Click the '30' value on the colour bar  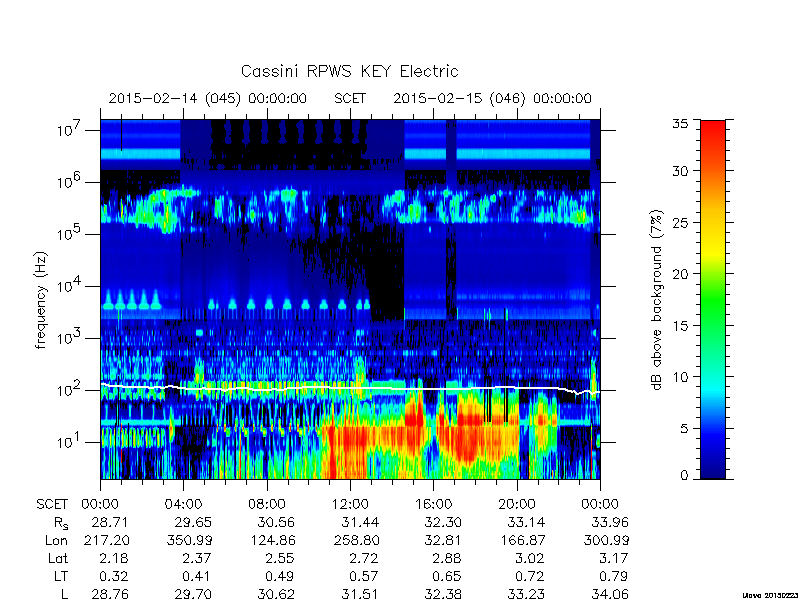680,171
